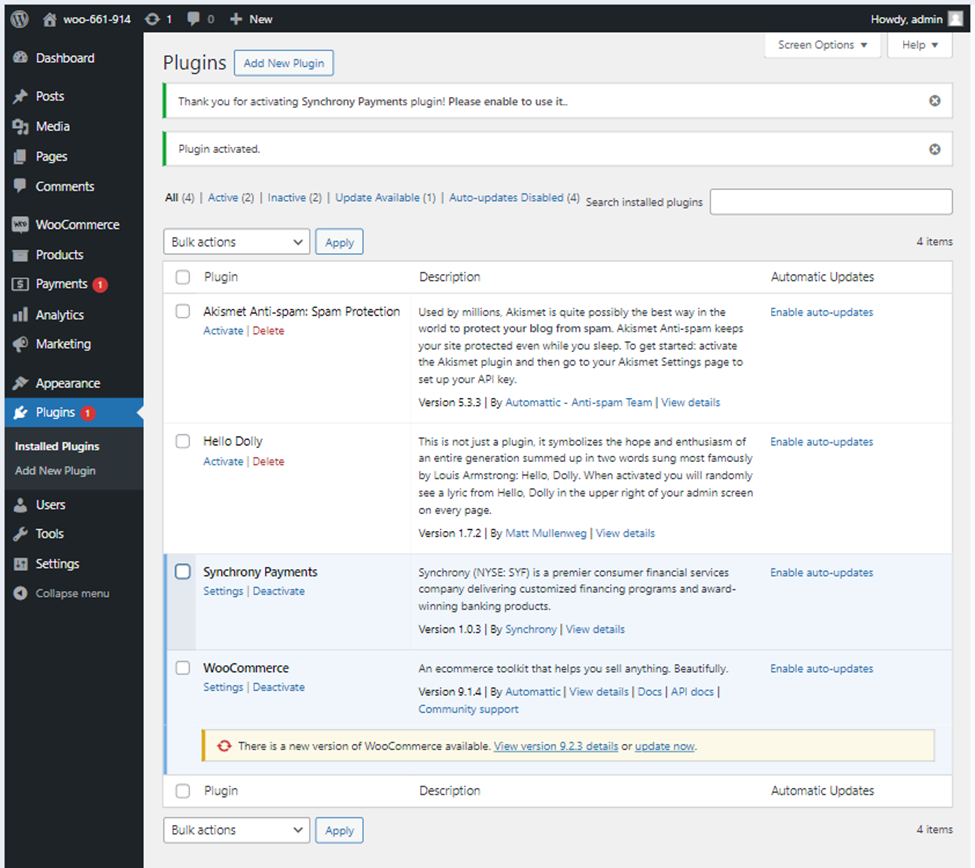975x868 pixels.
Task: Expand the Help tab dropdown
Action: tap(919, 45)
